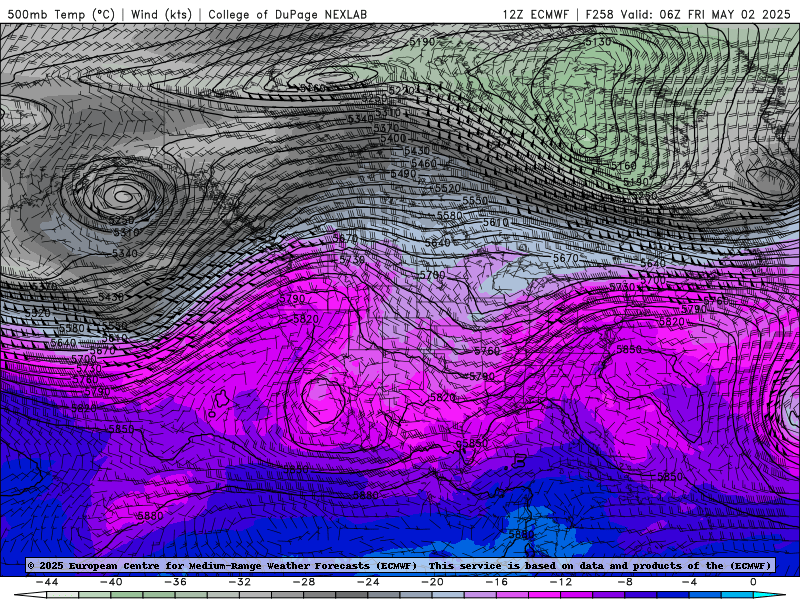Viewport: 800px width, 600px height.
Task: Click 'College of DuPage NEXLAB' header text
Action: pos(287,14)
